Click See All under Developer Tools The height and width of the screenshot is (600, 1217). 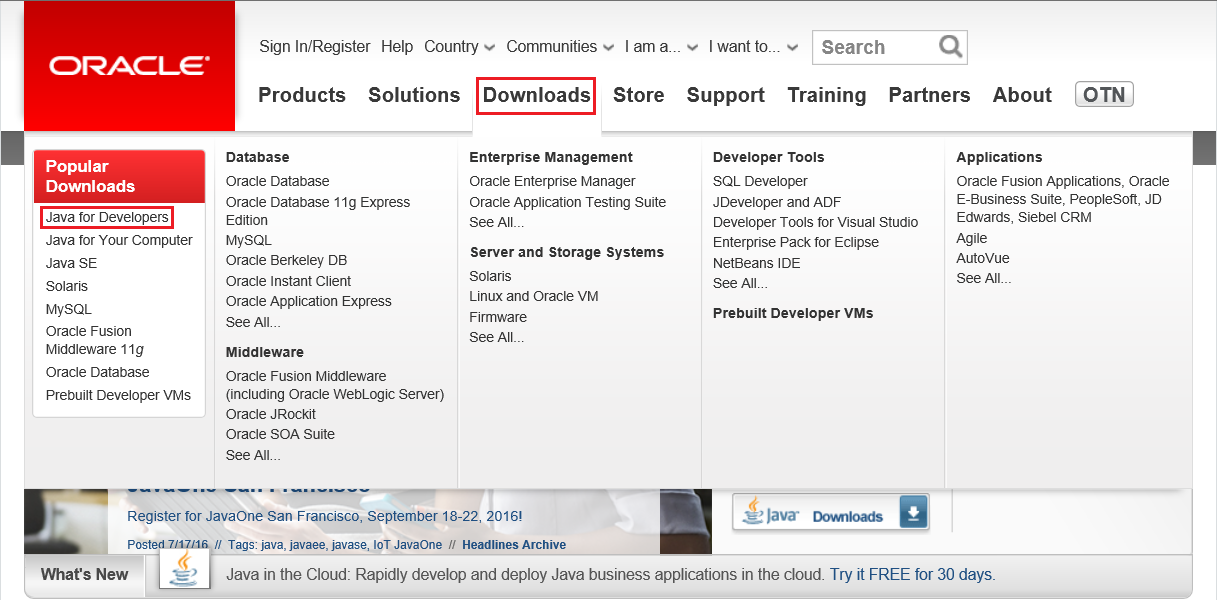[740, 283]
